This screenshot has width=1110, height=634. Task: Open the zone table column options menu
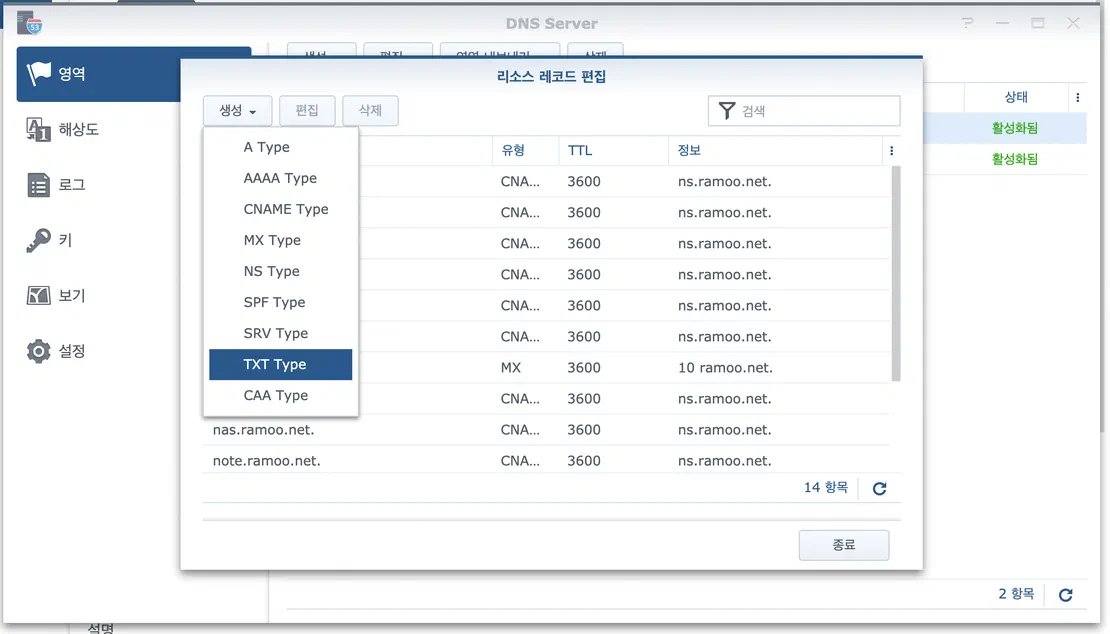(x=1077, y=98)
